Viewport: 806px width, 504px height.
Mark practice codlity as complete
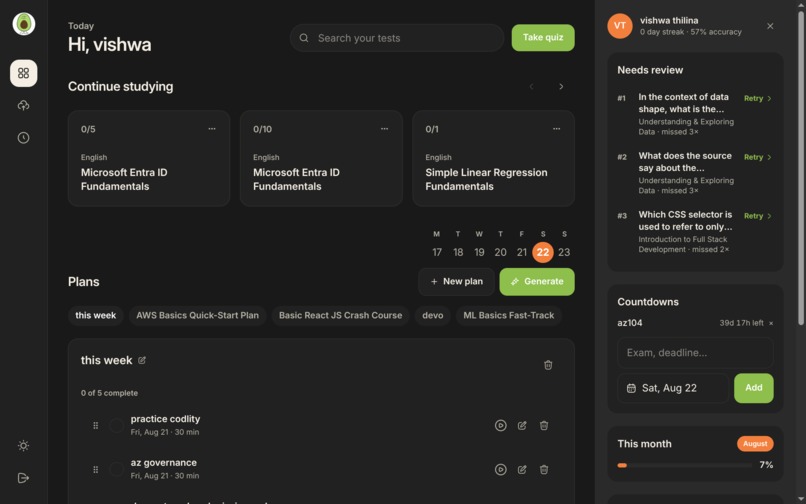tap(117, 425)
